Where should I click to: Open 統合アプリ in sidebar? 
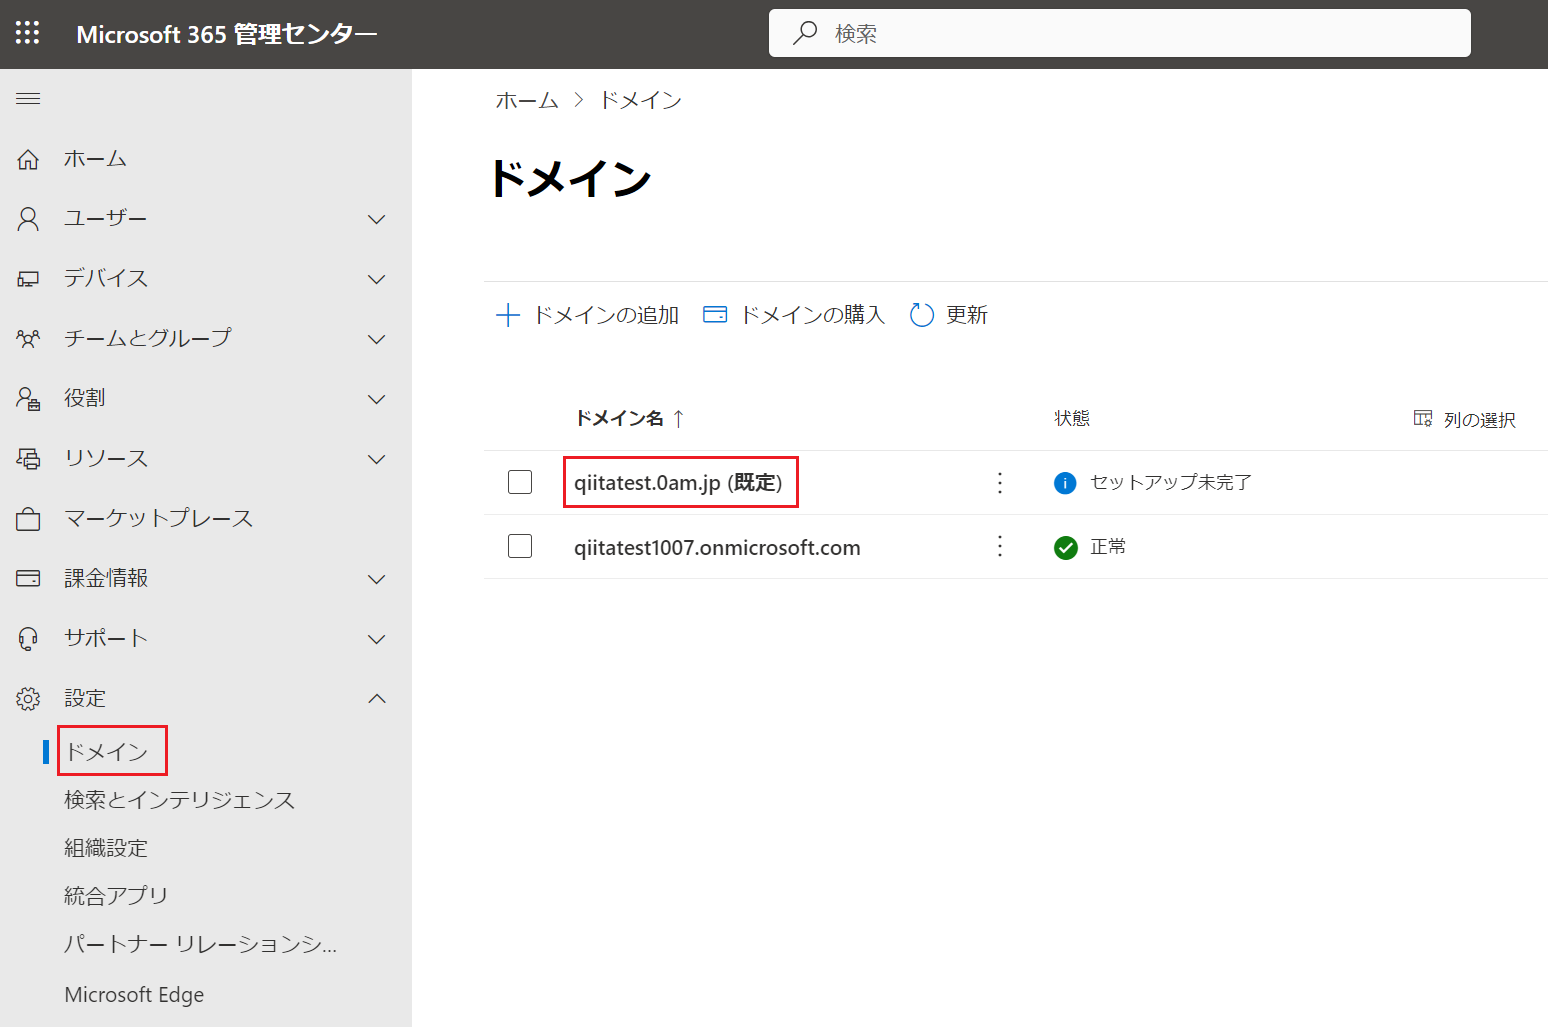(116, 896)
